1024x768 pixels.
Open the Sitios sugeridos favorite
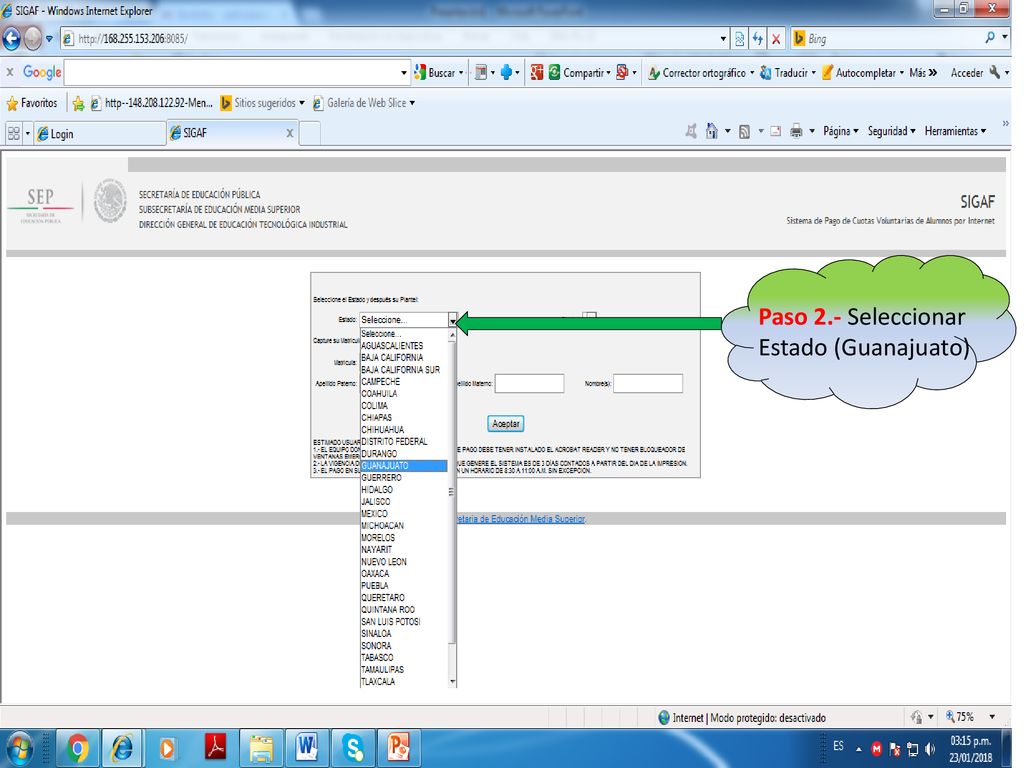[263, 103]
